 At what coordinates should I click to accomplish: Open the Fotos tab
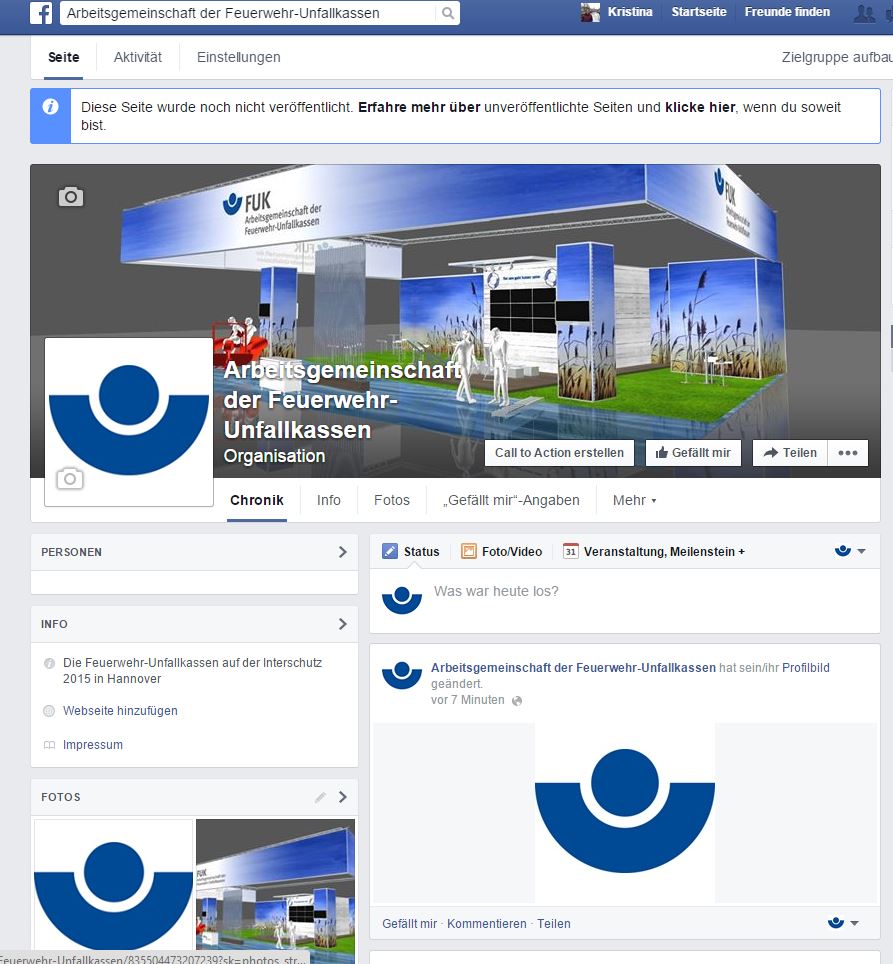point(391,500)
